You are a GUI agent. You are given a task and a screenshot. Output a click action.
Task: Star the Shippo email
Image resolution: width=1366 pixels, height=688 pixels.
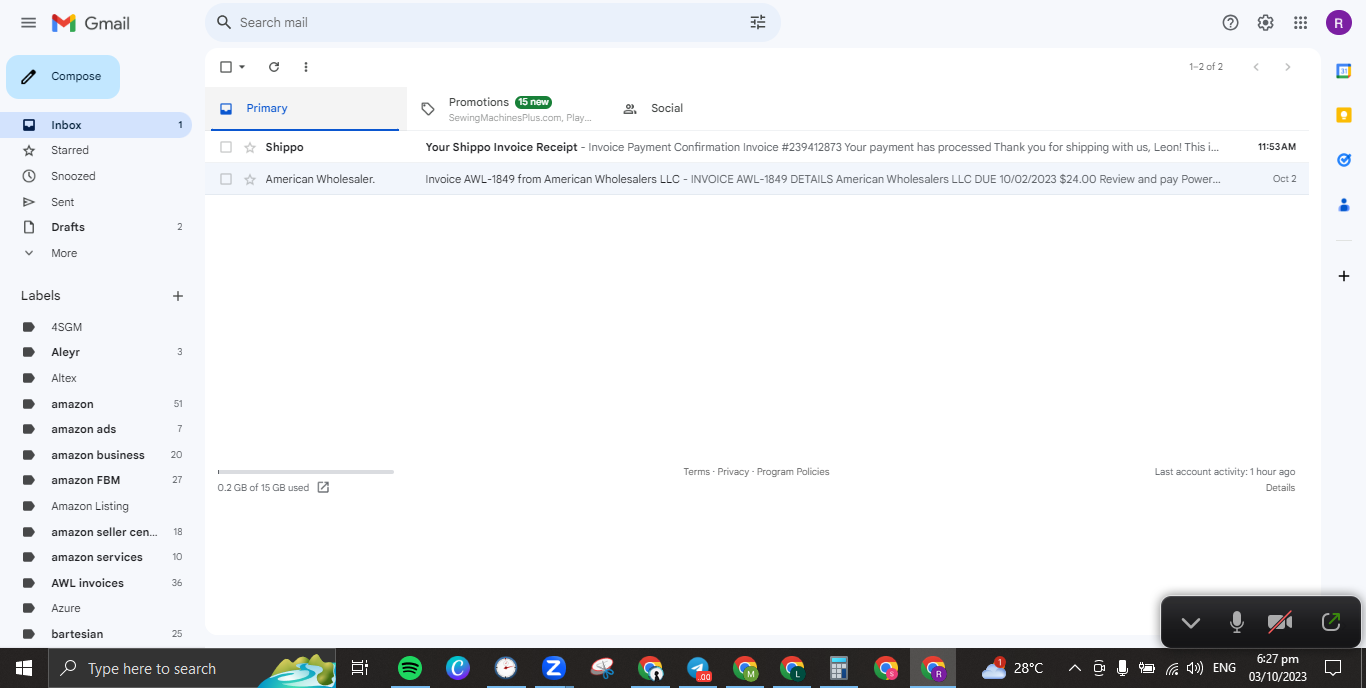pyautogui.click(x=250, y=147)
